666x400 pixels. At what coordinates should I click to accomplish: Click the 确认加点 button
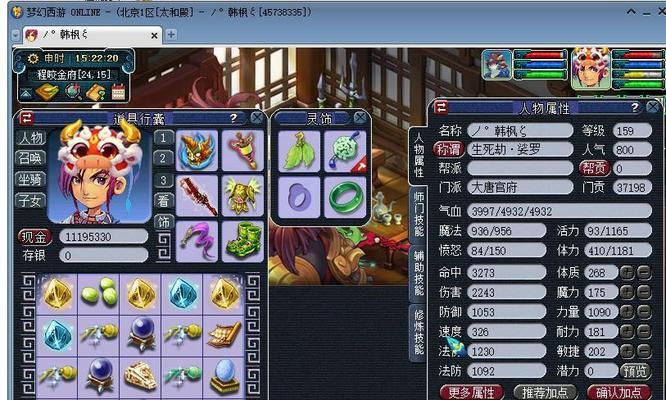point(618,392)
